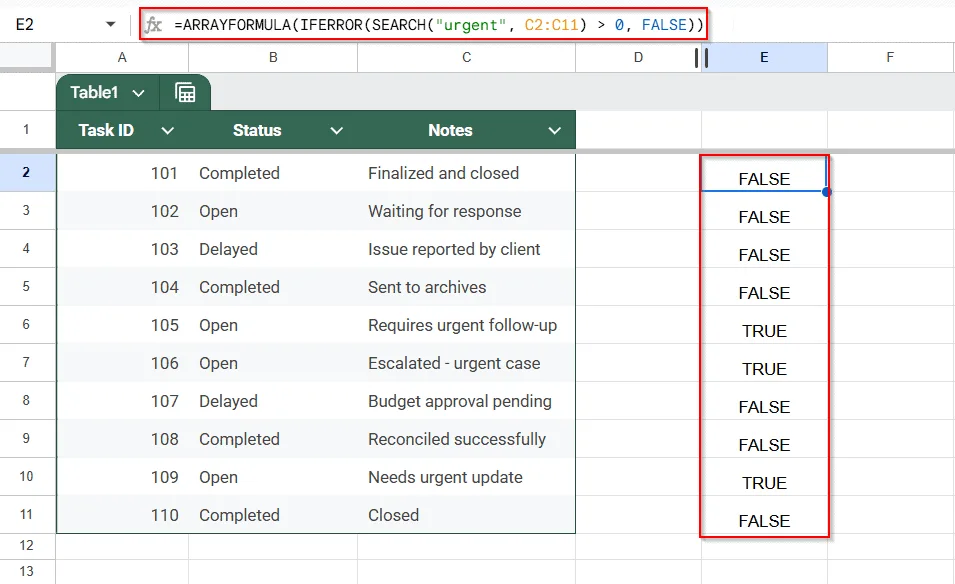Click TRUE result in row 7
This screenshot has width=955, height=584.
(x=764, y=364)
